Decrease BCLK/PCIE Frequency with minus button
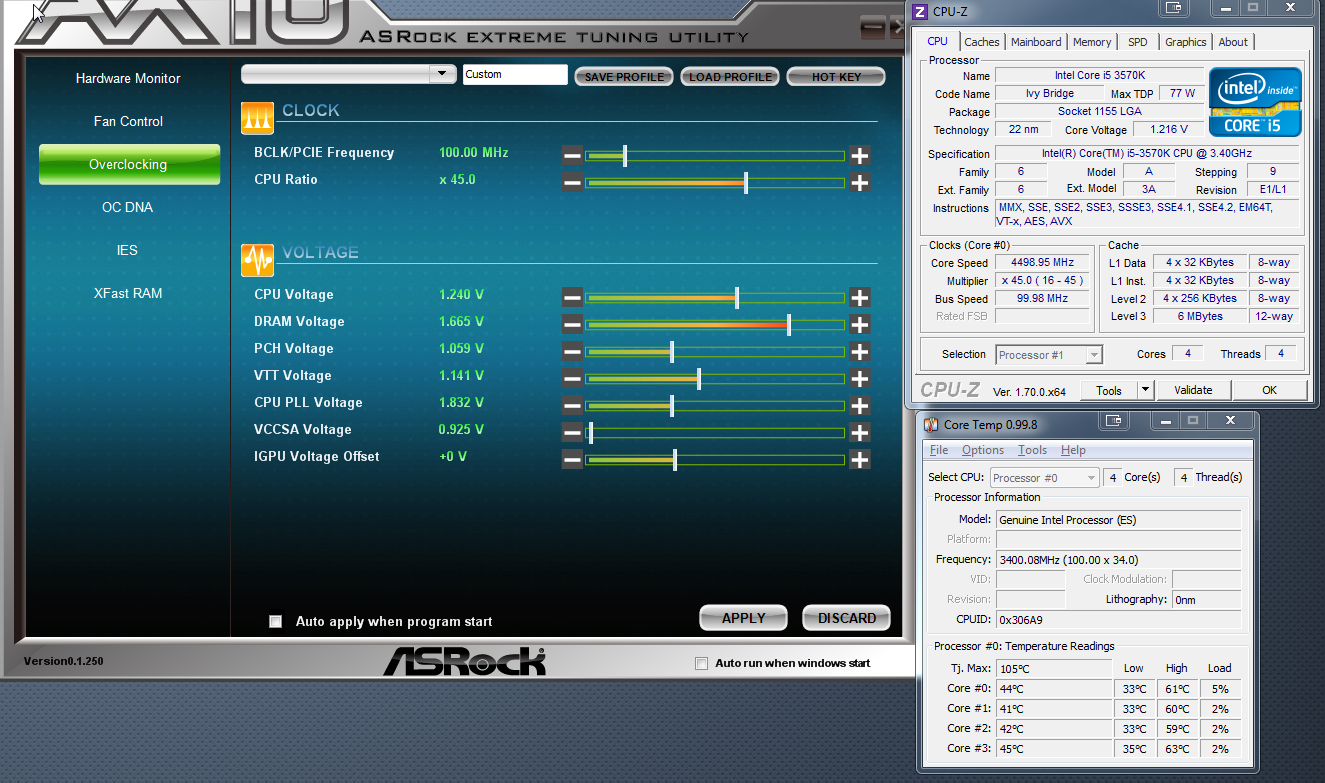 tap(572, 156)
